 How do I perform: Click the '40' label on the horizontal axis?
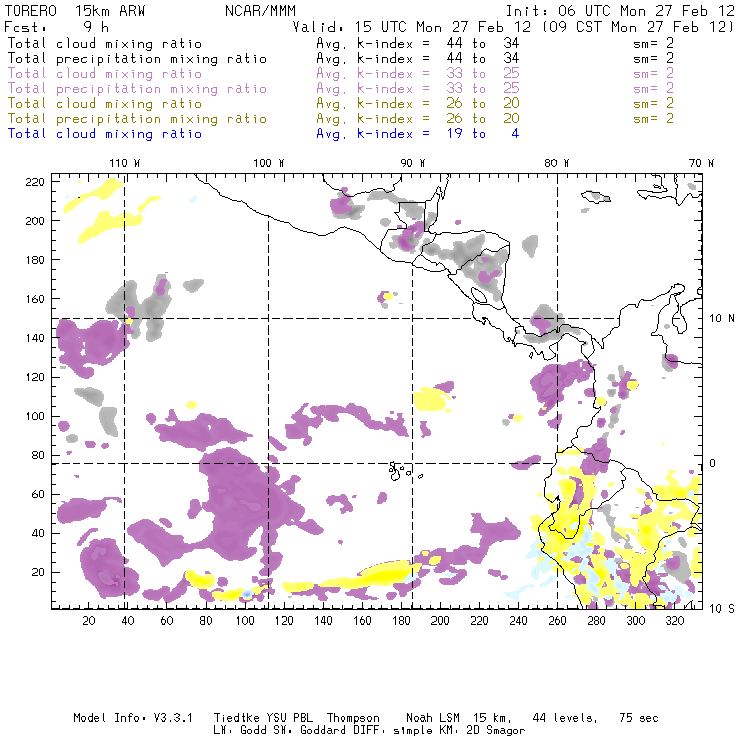128,621
